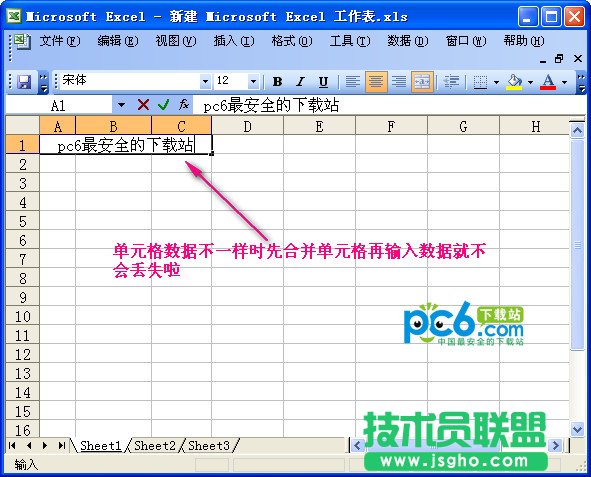Viewport: 591px width, 477px height.
Task: Open borders style dropdown arrow
Action: (496, 82)
